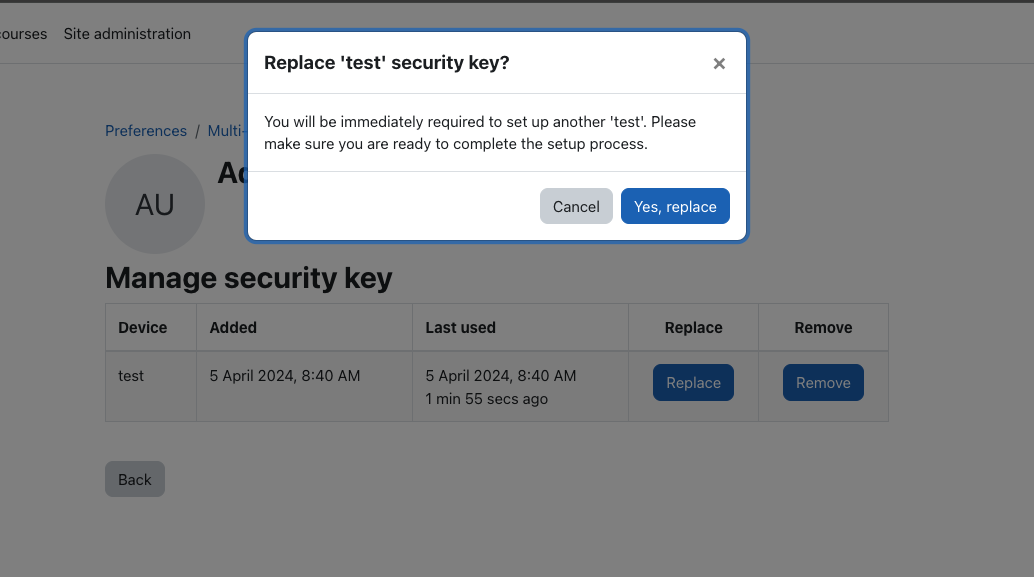Open Site administration menu item
This screenshot has height=577, width=1034.
pos(127,34)
